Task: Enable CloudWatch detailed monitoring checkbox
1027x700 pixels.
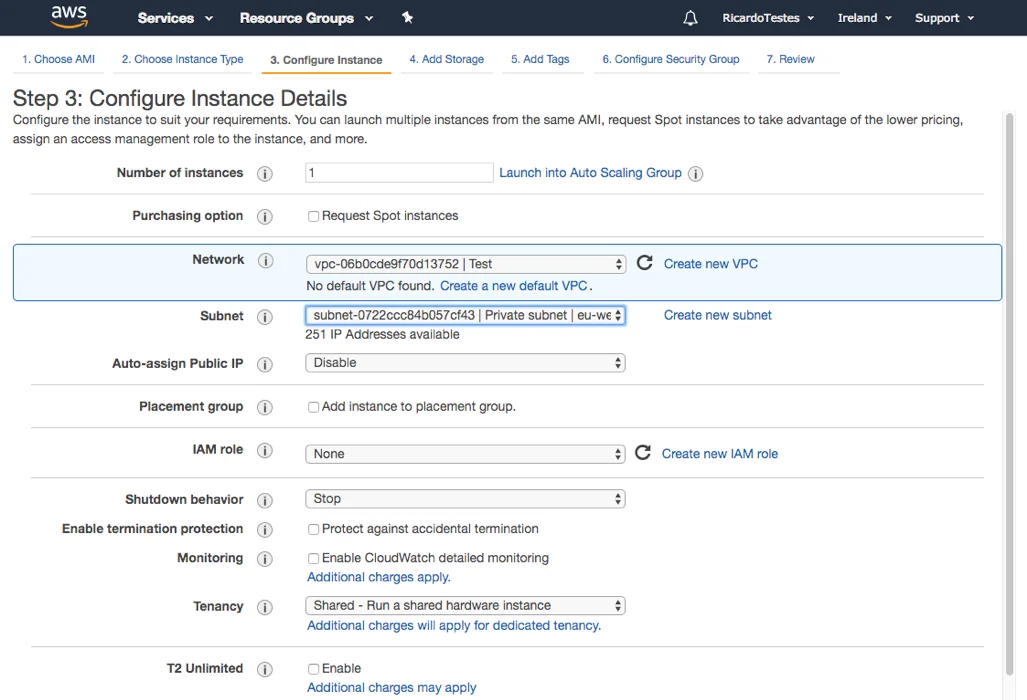Action: [x=313, y=558]
